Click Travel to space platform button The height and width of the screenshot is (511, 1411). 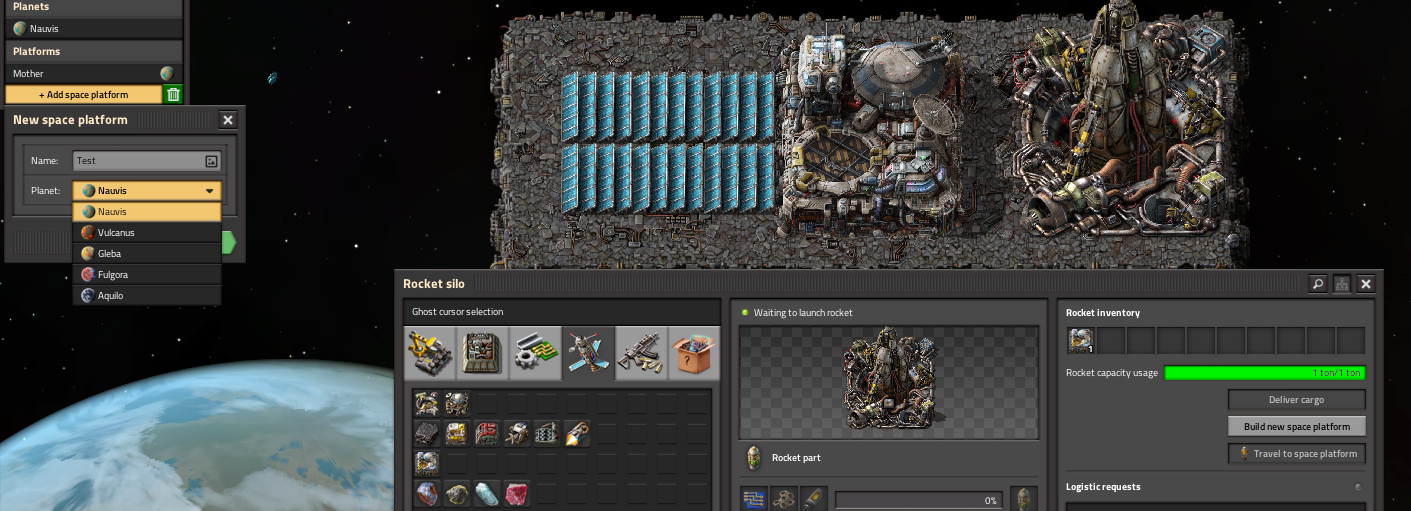[1297, 453]
